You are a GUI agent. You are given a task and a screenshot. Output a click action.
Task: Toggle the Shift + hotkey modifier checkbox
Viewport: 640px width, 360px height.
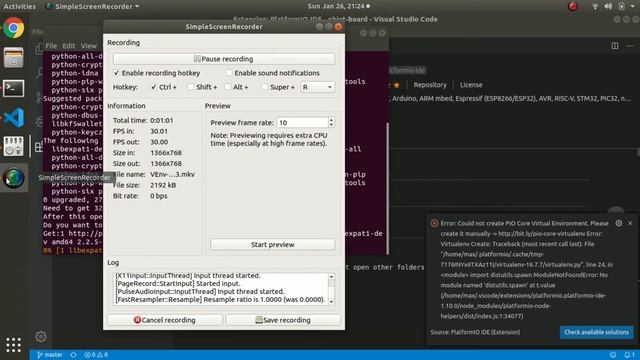pyautogui.click(x=191, y=87)
